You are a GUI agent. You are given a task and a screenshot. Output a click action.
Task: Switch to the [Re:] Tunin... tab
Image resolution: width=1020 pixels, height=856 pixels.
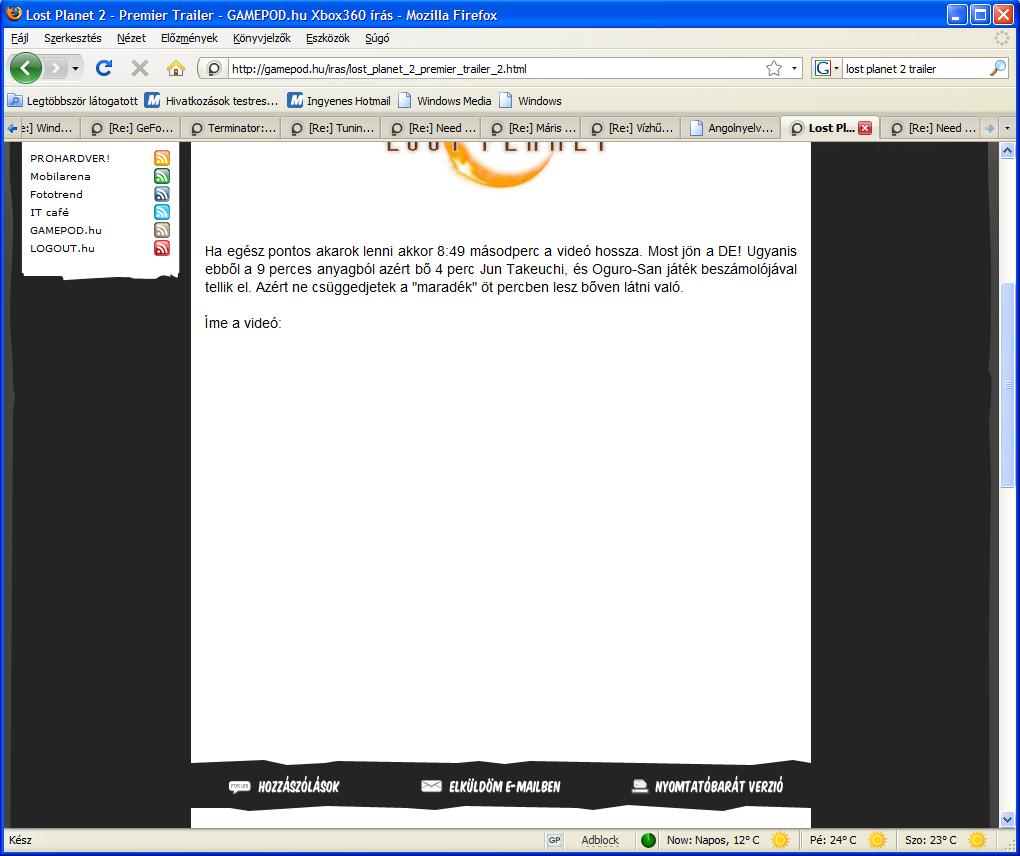tap(331, 128)
